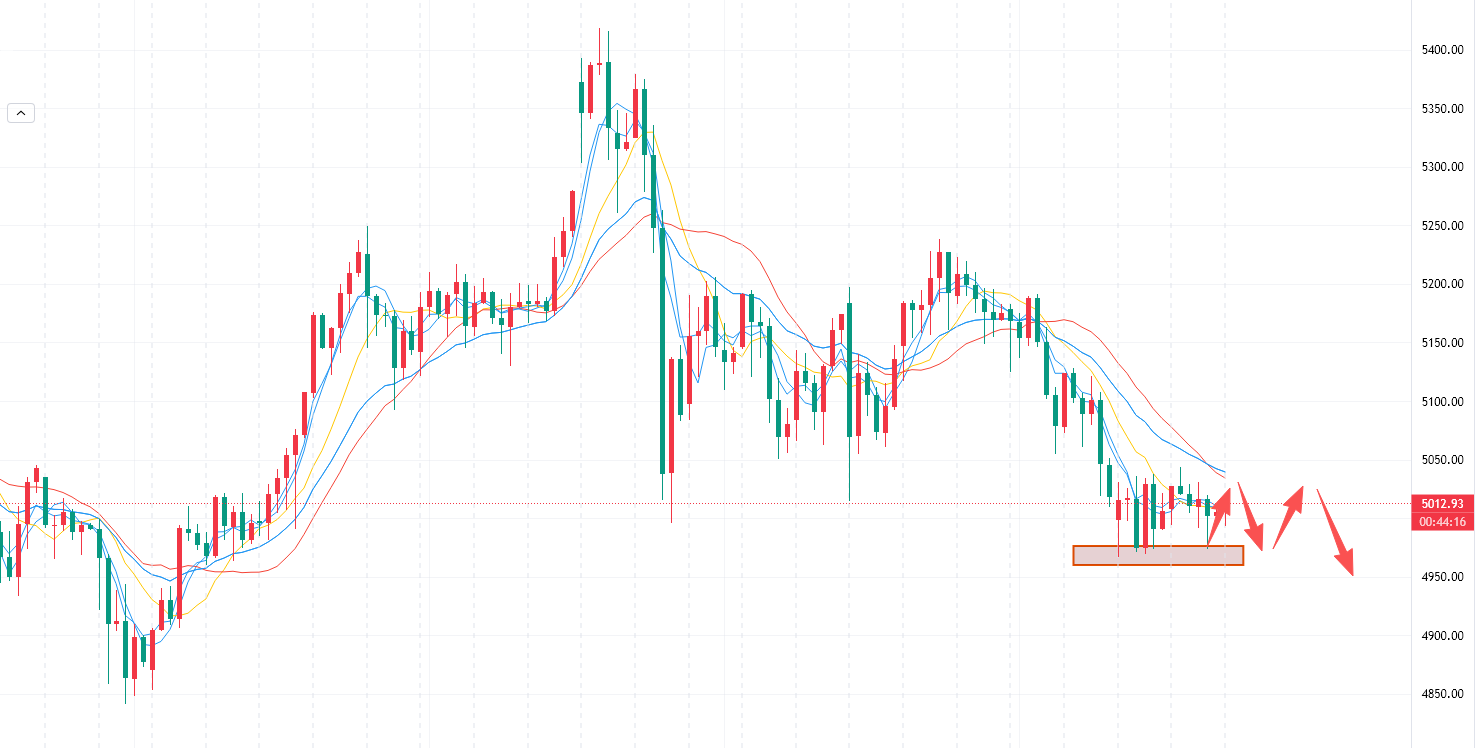
Task: Click the 5050.00 price scale label
Action: point(1442,460)
